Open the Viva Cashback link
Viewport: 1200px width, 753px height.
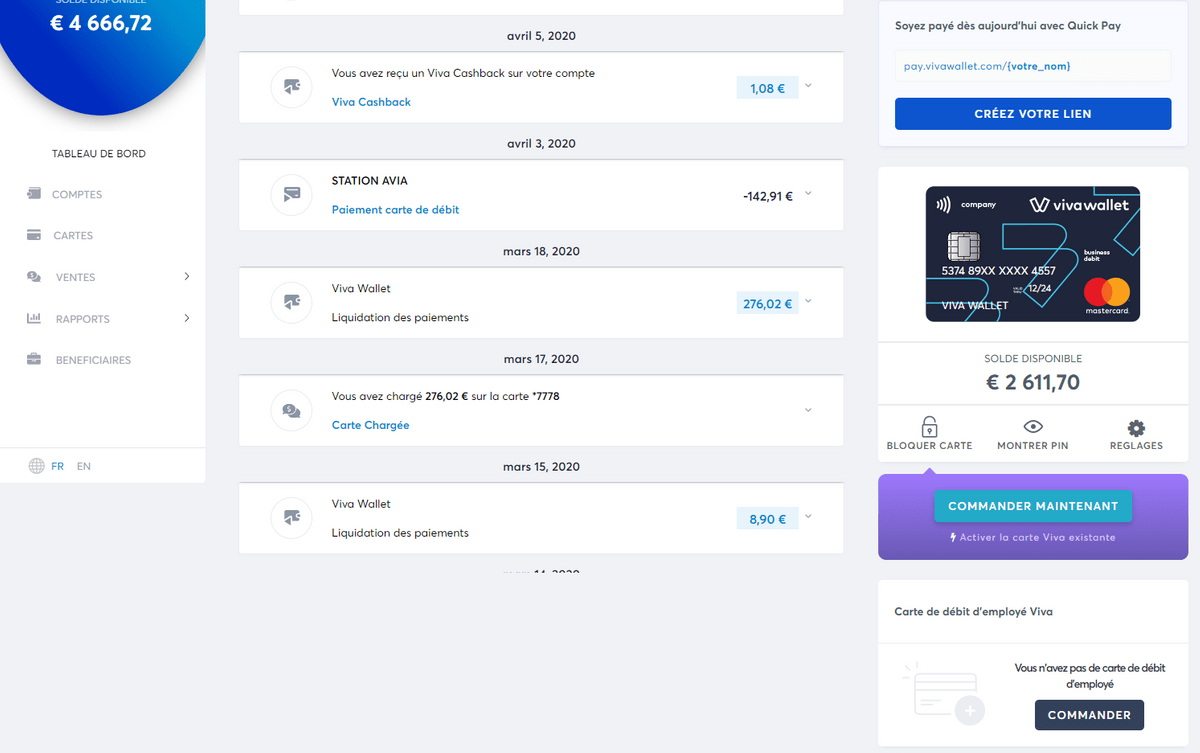(371, 102)
